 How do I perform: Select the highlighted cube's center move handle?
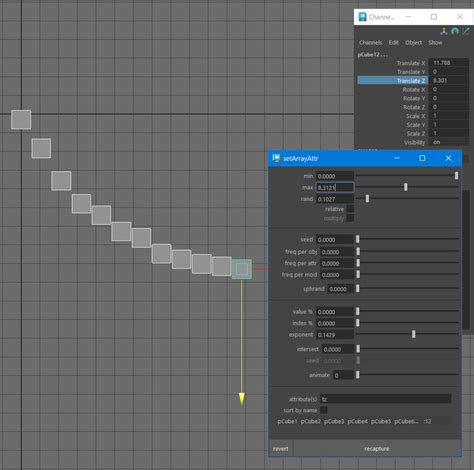coord(242,269)
